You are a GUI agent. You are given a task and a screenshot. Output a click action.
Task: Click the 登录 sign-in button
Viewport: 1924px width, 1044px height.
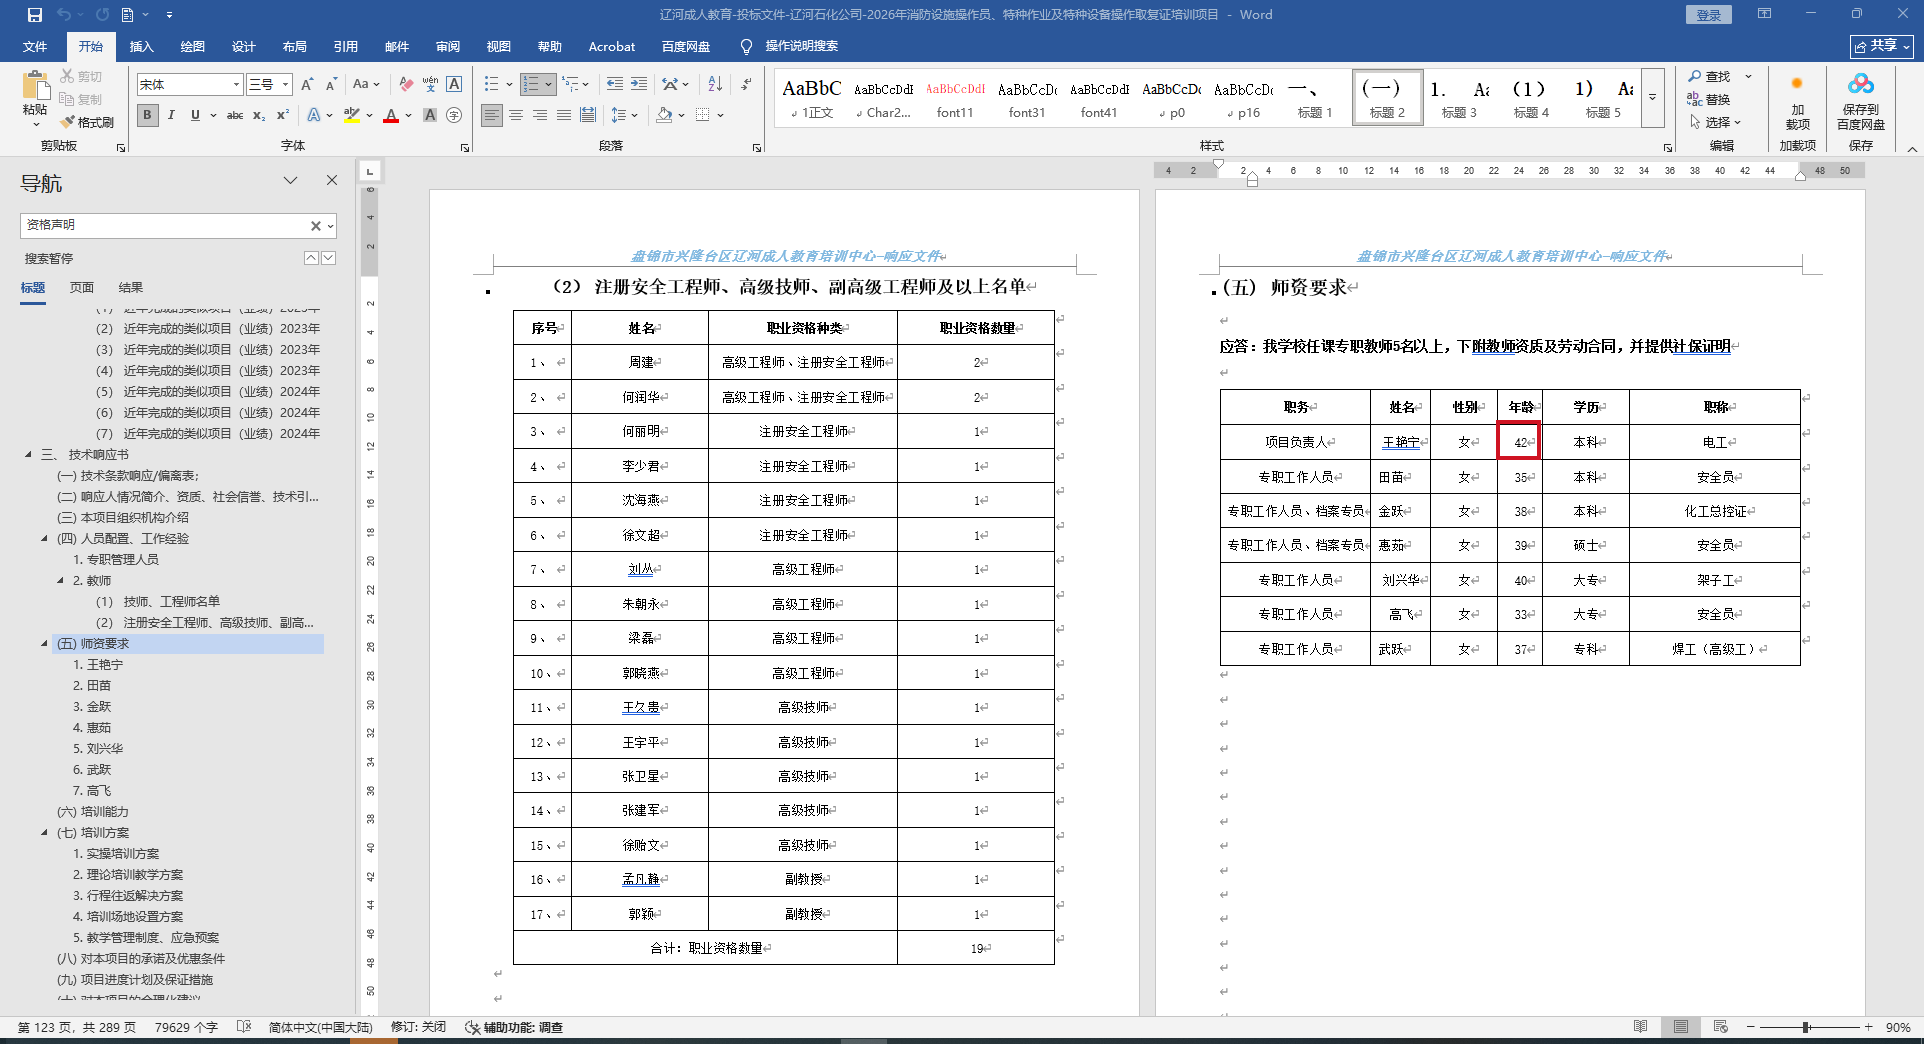(x=1709, y=15)
